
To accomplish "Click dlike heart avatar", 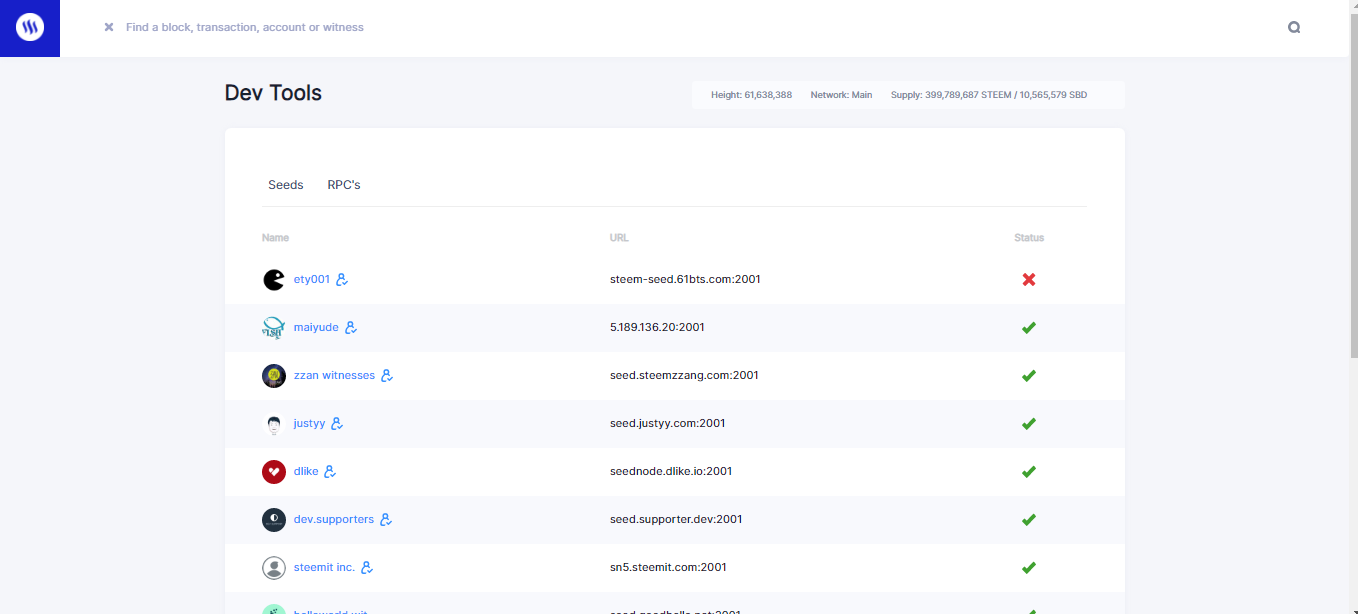I will tap(274, 472).
